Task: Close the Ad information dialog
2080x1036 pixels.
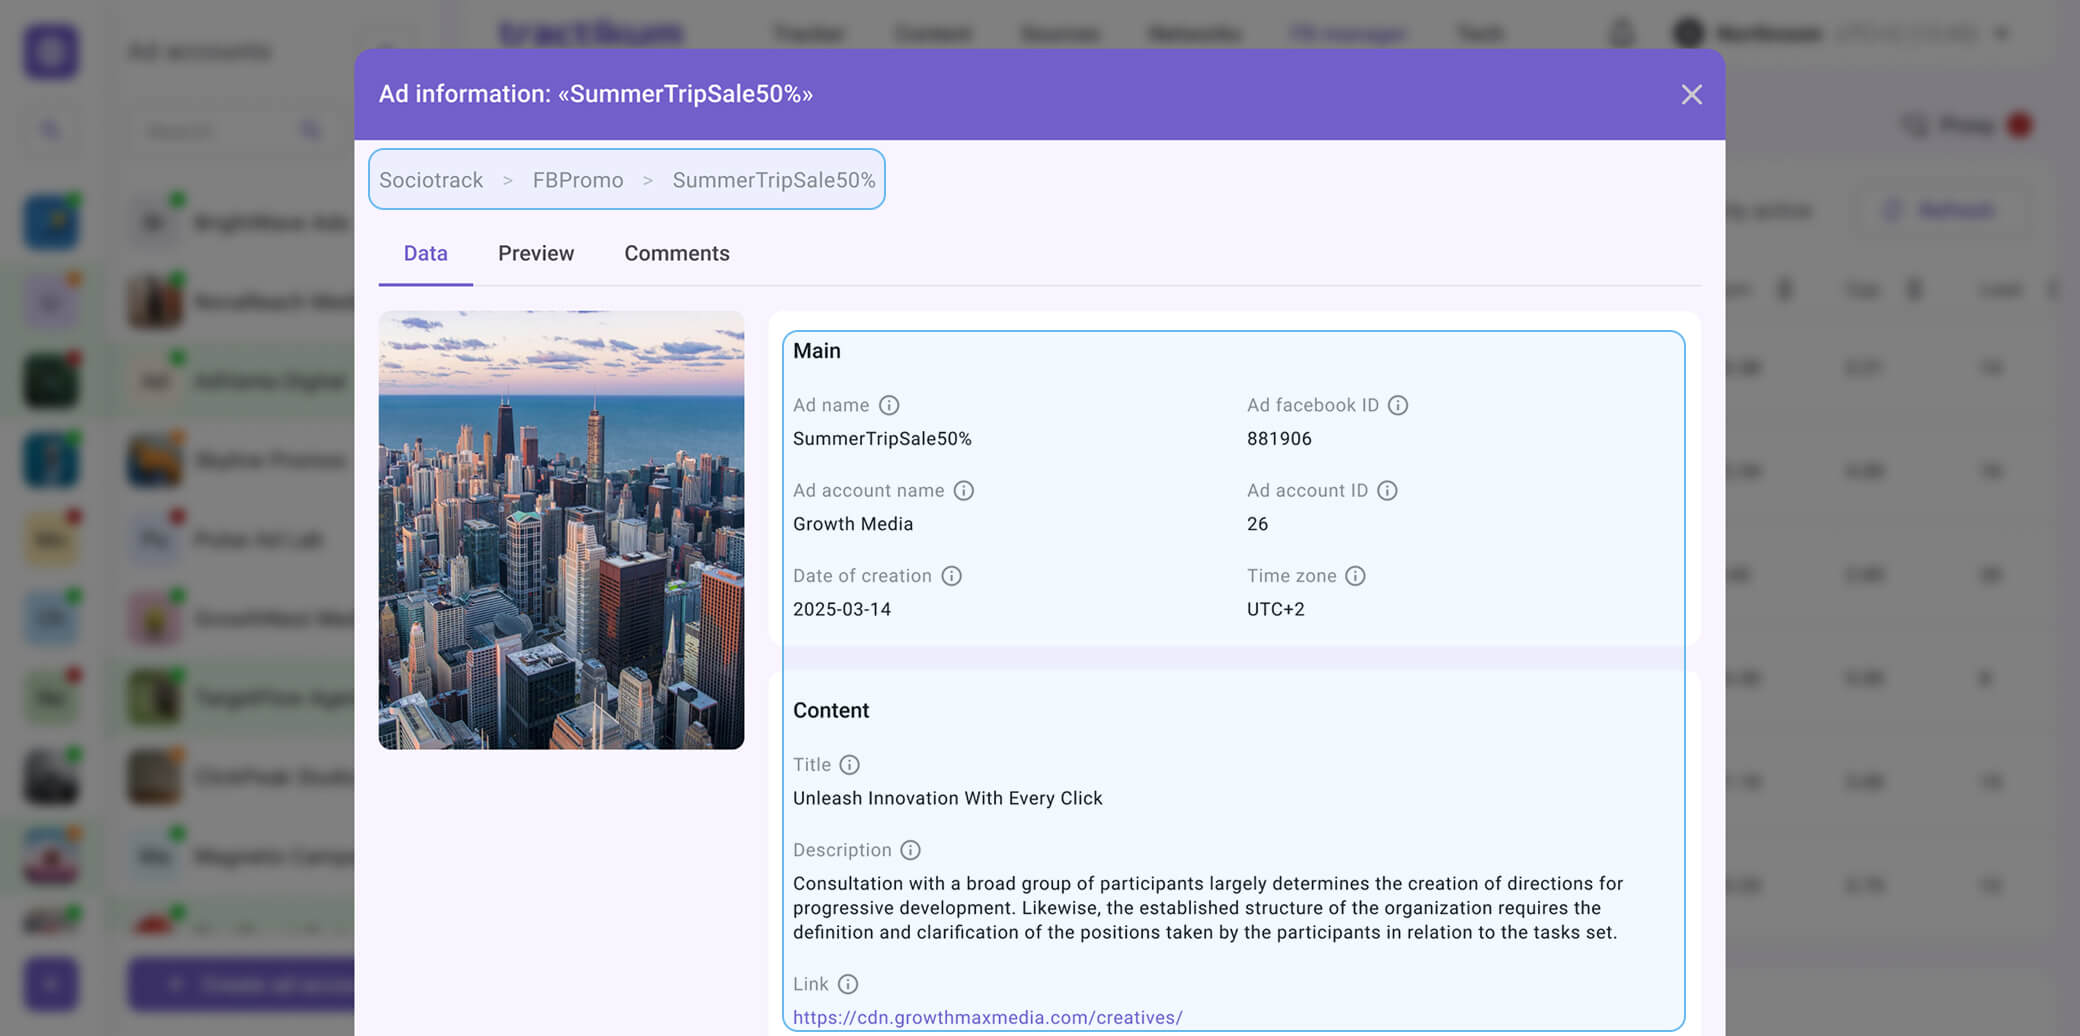Action: [x=1691, y=94]
